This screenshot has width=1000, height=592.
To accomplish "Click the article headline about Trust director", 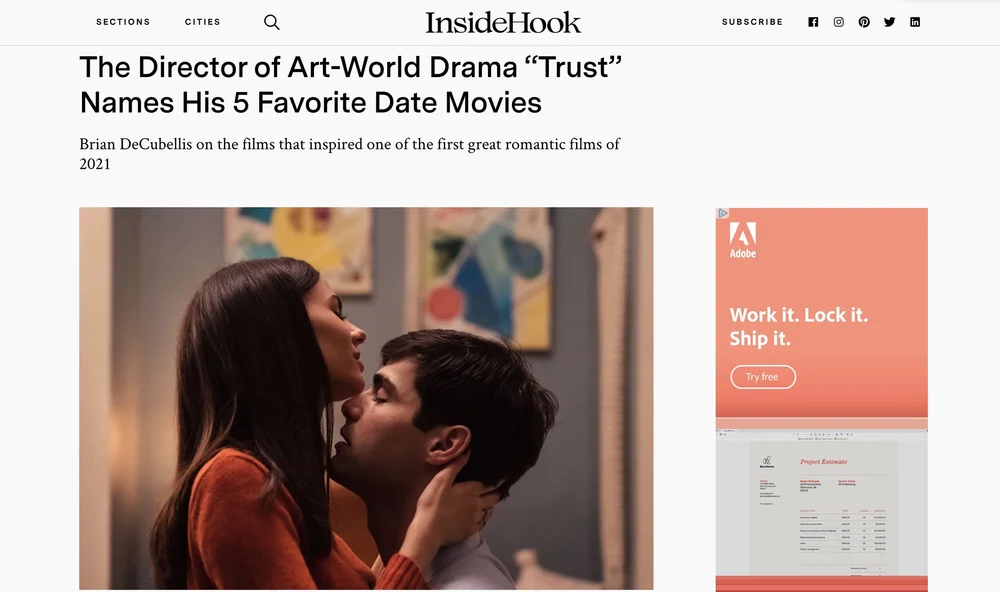I will tap(351, 85).
